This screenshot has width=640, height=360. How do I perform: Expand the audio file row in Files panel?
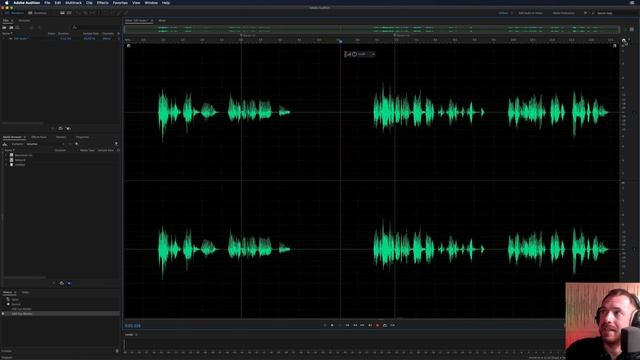pyautogui.click(x=4, y=38)
